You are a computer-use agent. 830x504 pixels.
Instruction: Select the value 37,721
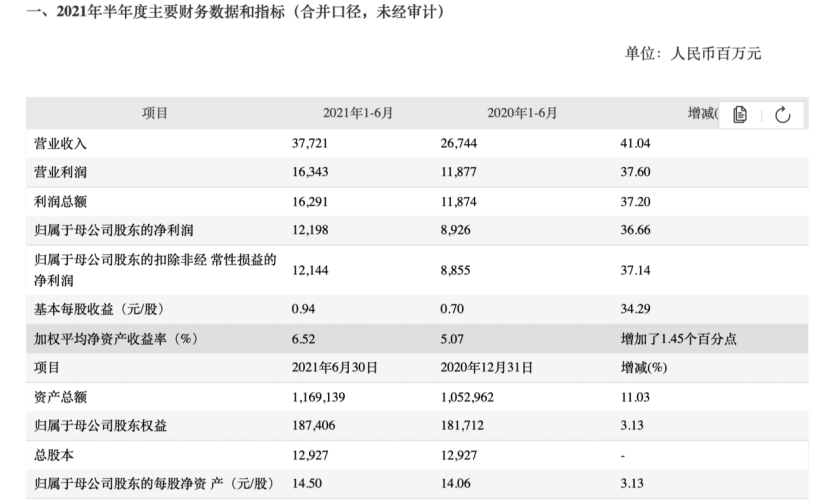[x=310, y=143]
